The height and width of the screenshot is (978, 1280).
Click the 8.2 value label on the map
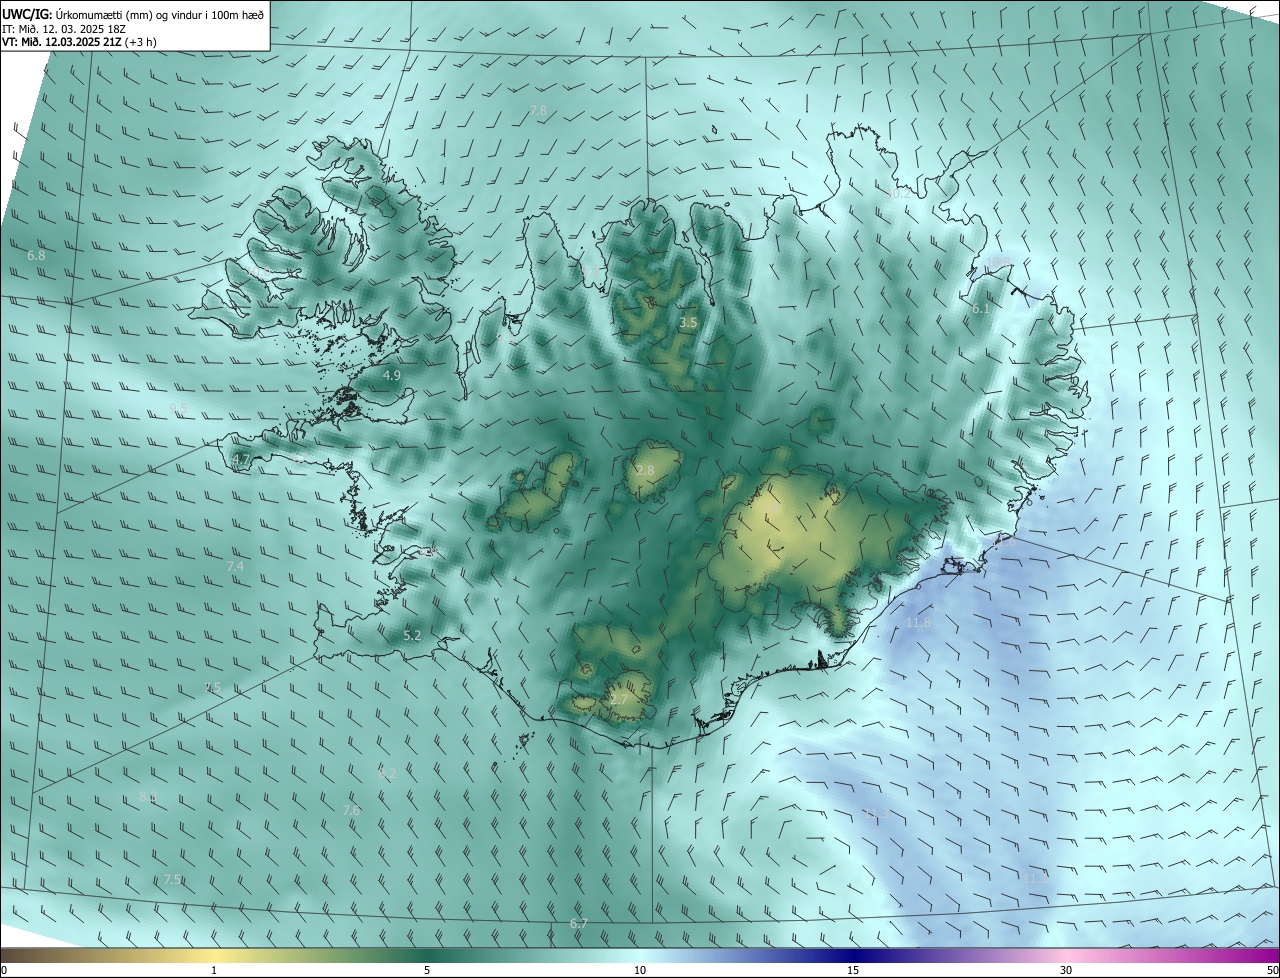387,773
